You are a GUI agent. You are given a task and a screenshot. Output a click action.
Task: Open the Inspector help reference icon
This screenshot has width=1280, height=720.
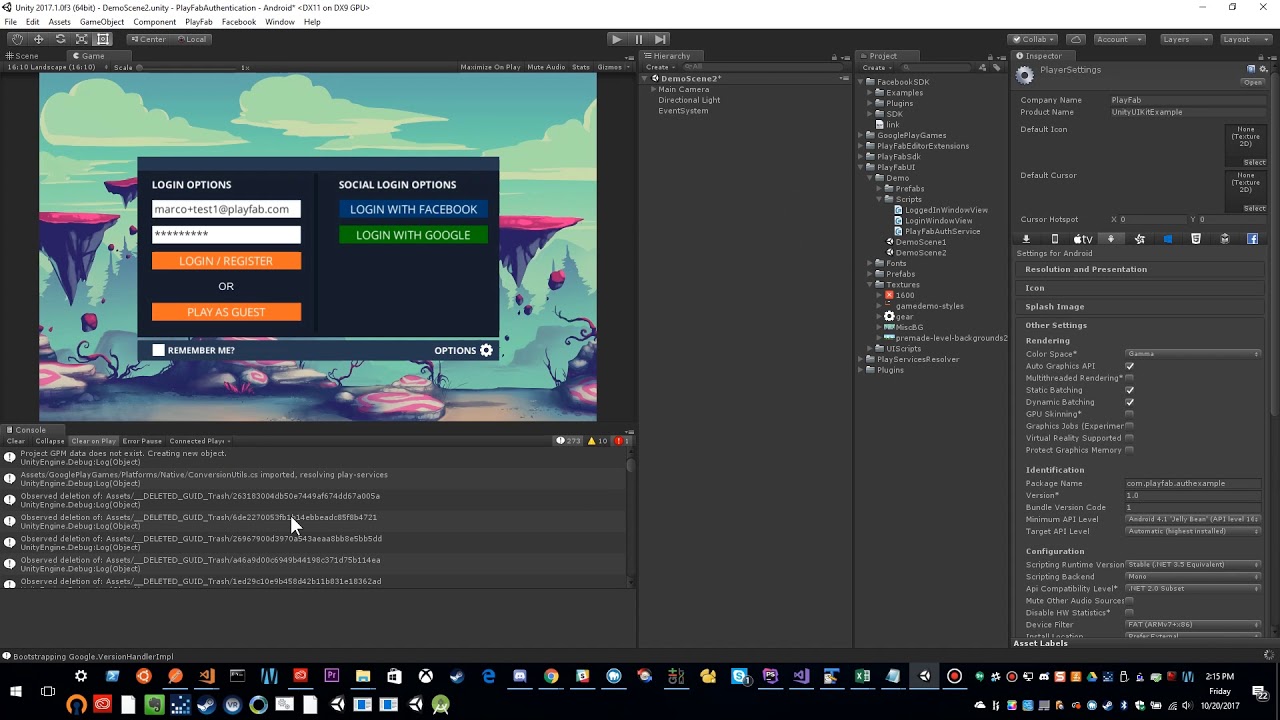(1251, 69)
